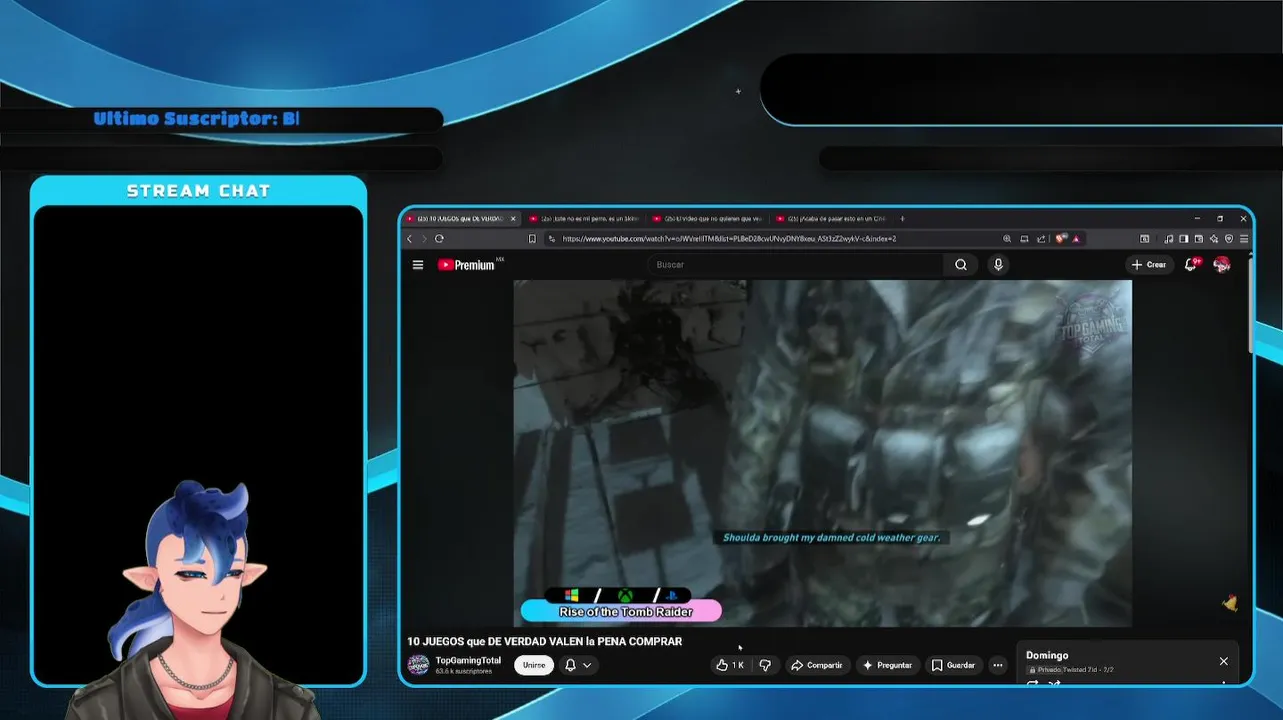Image resolution: width=1283 pixels, height=720 pixels.
Task: Click the Crear create button
Action: click(1148, 265)
